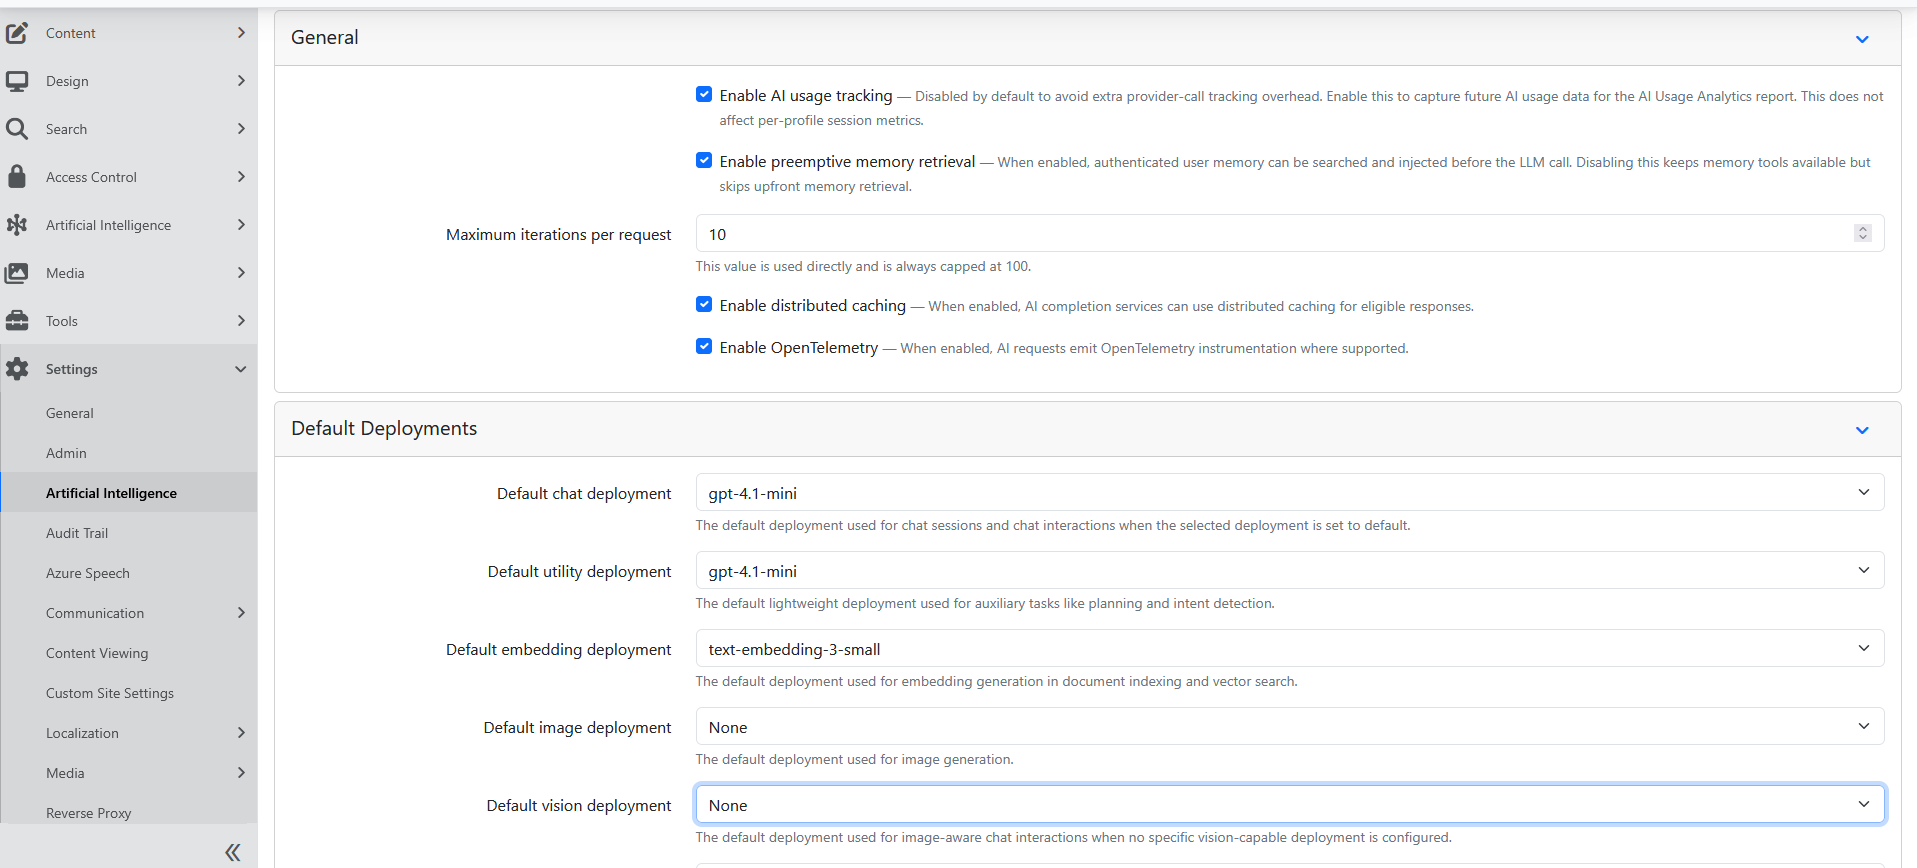
Task: Click the Access Control lock icon
Action: coord(17,177)
